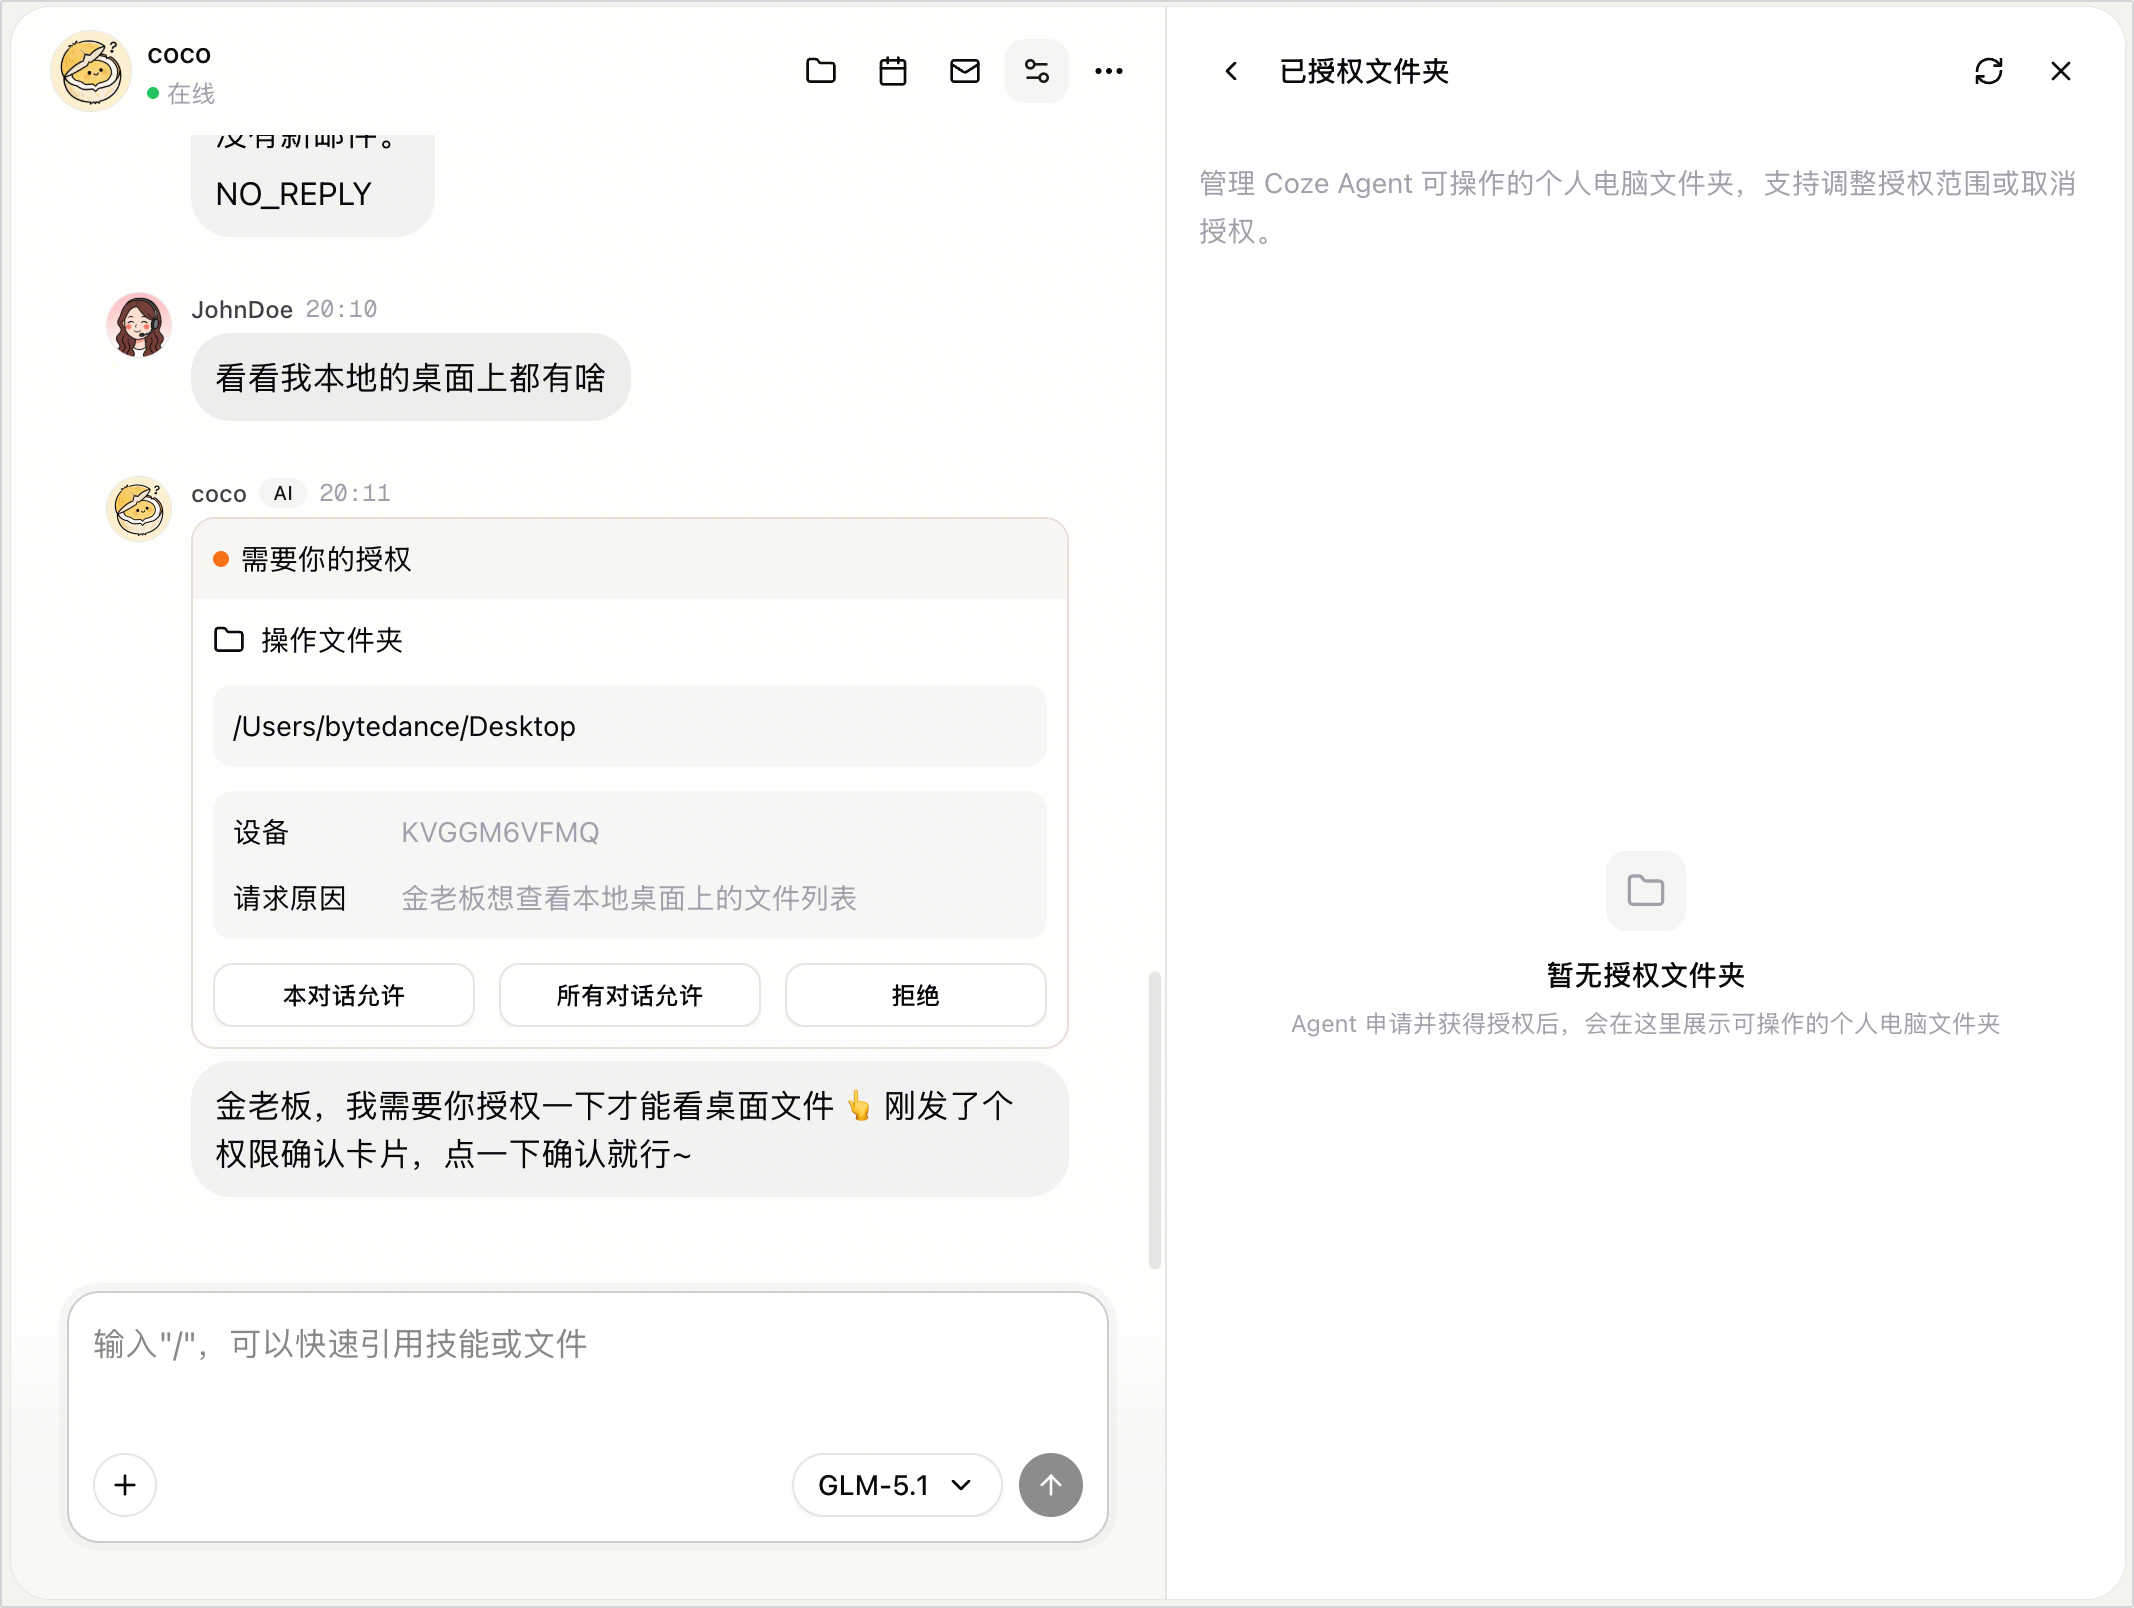
Task: Open the folder icon in chat header
Action: click(x=820, y=71)
